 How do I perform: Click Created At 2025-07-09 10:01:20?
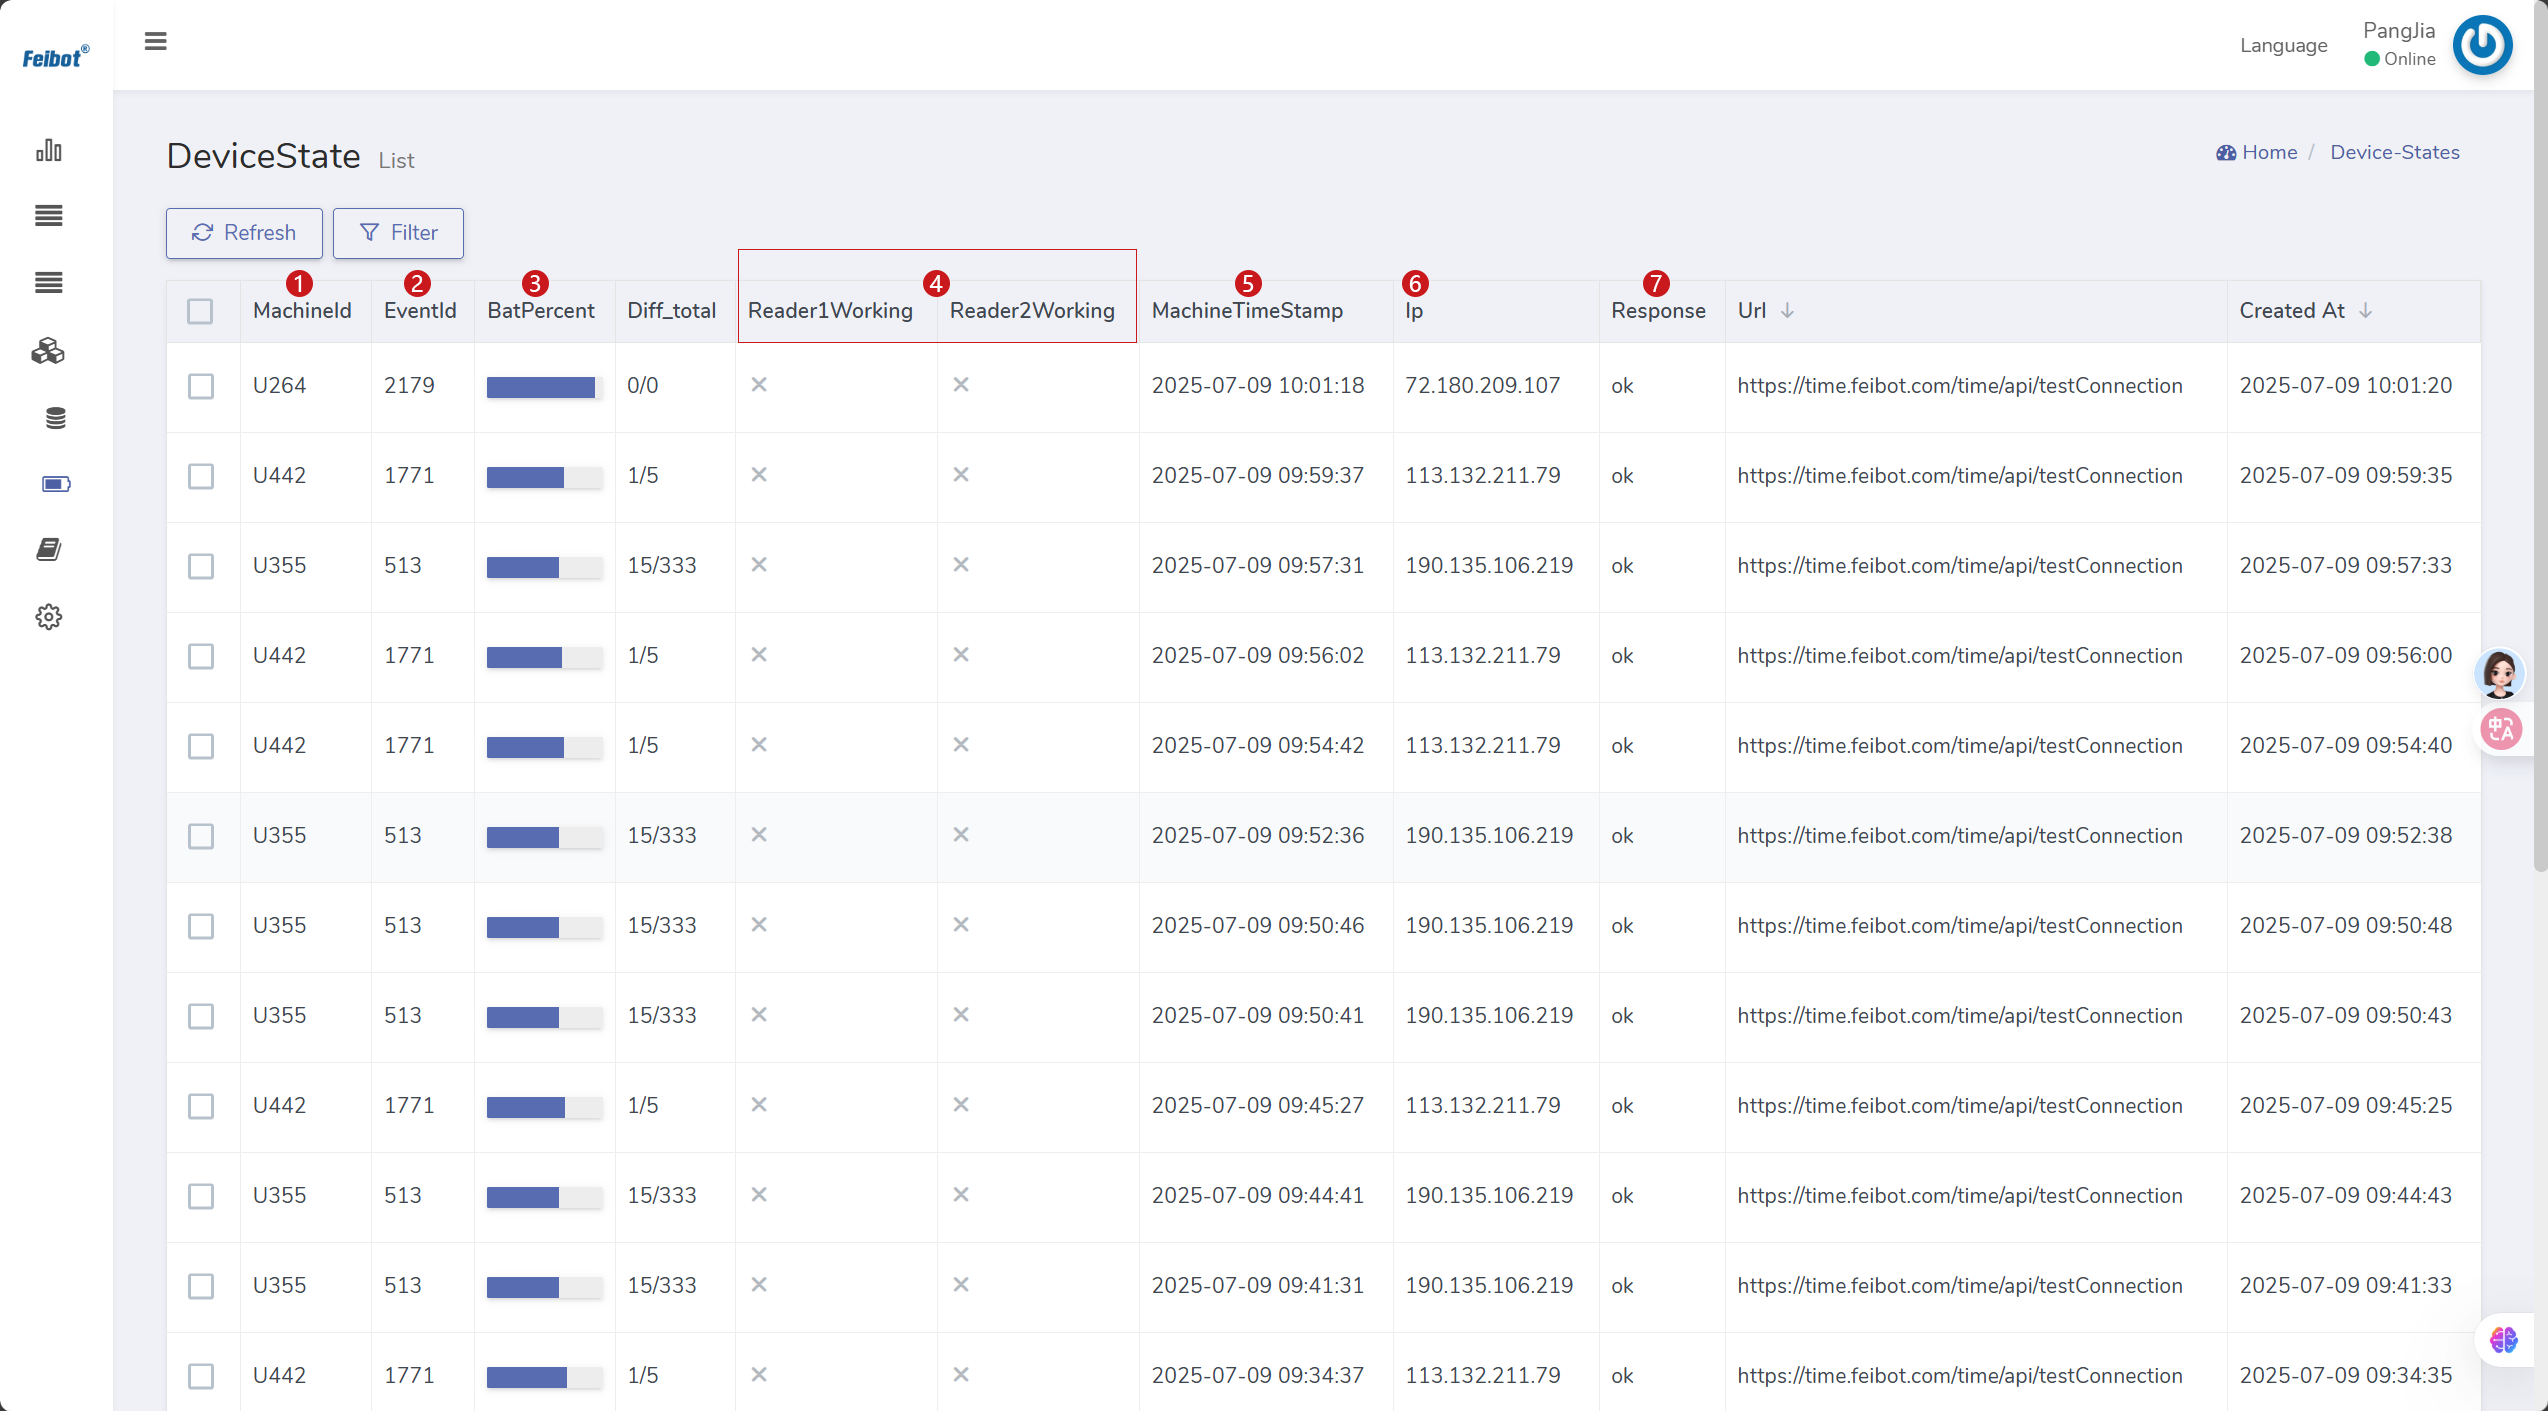tap(2346, 385)
